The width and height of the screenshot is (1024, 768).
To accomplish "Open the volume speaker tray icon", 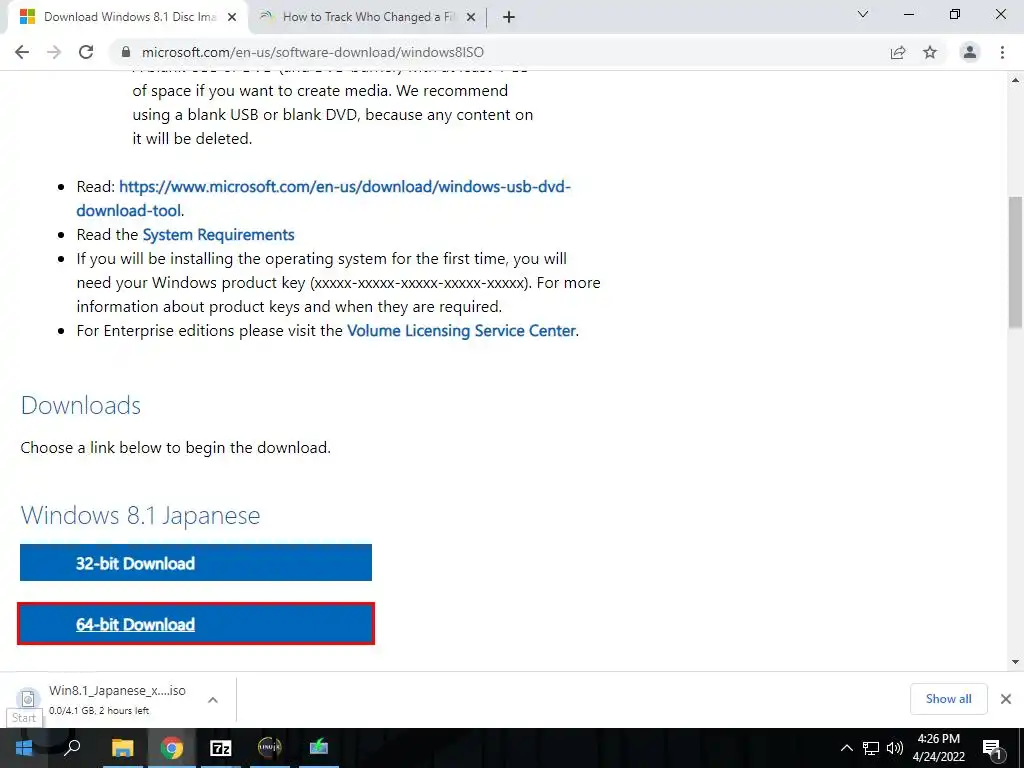I will (895, 748).
